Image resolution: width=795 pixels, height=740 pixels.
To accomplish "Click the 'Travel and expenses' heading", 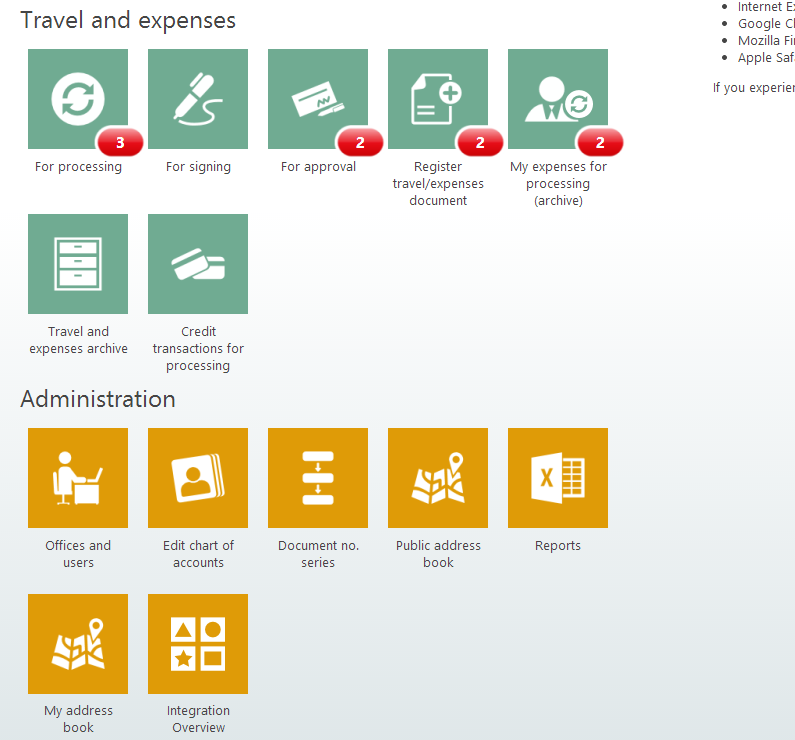I will [x=128, y=21].
